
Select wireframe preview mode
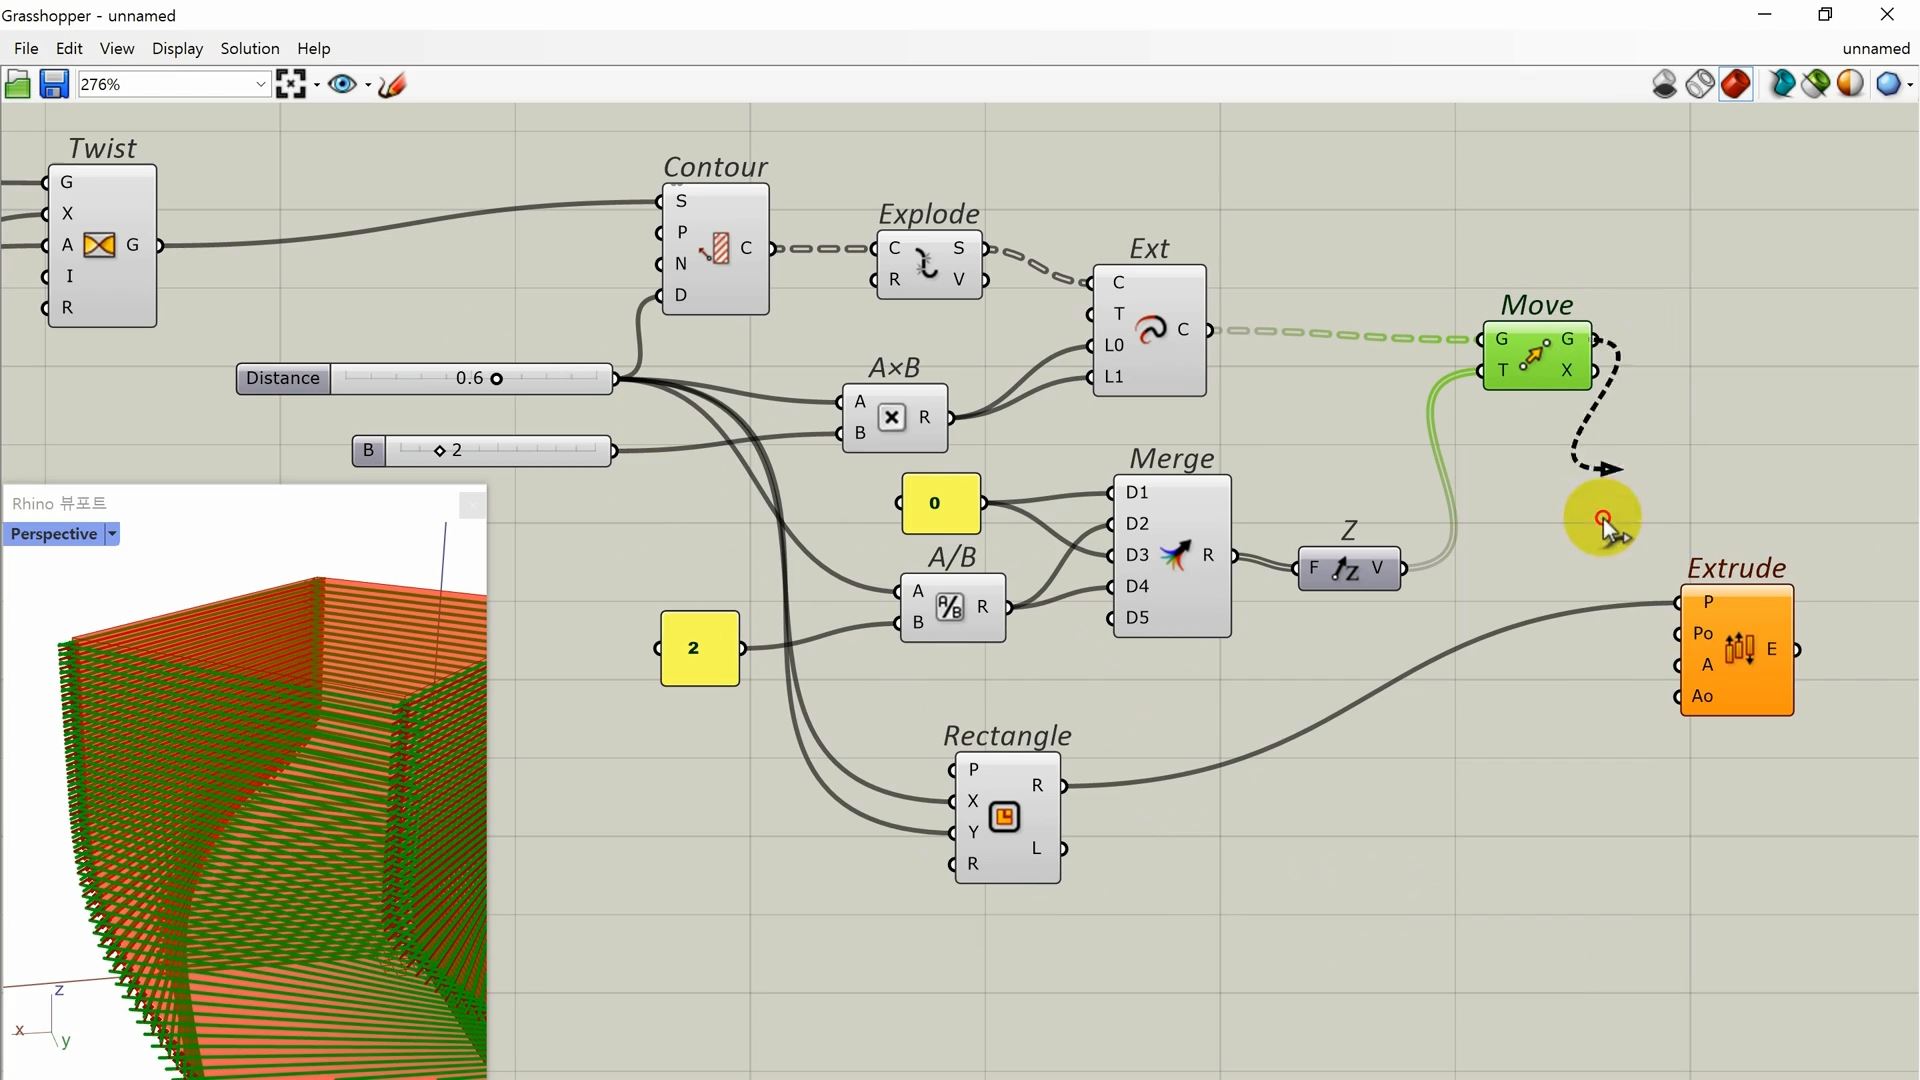[x=1700, y=84]
